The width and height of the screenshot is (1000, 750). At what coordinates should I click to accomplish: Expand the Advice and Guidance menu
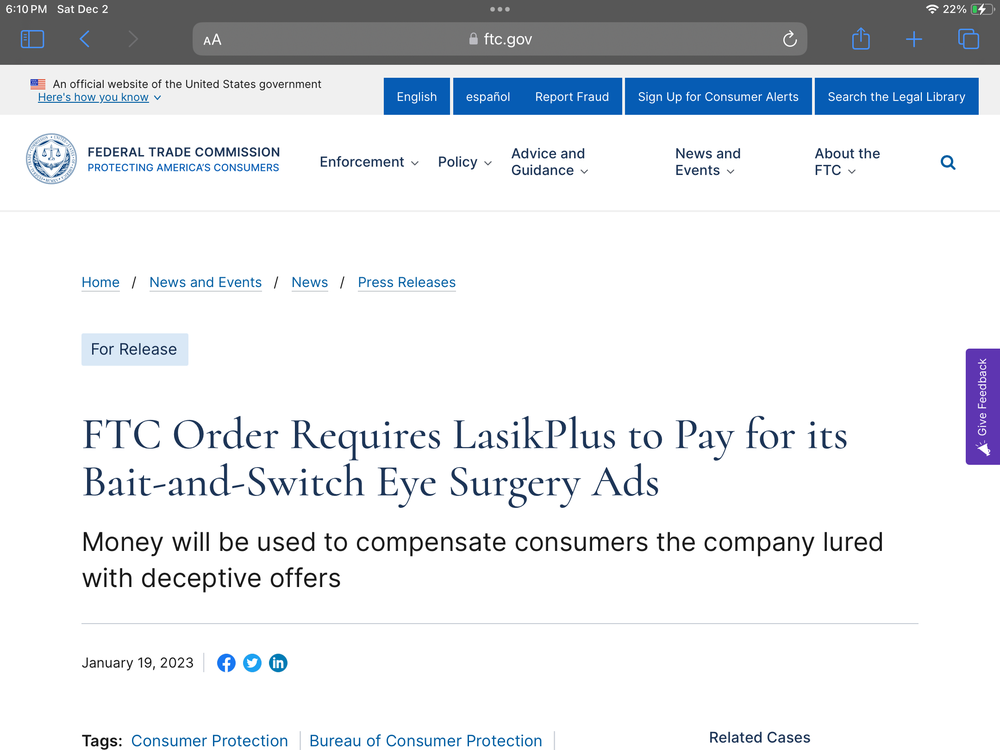click(x=550, y=162)
